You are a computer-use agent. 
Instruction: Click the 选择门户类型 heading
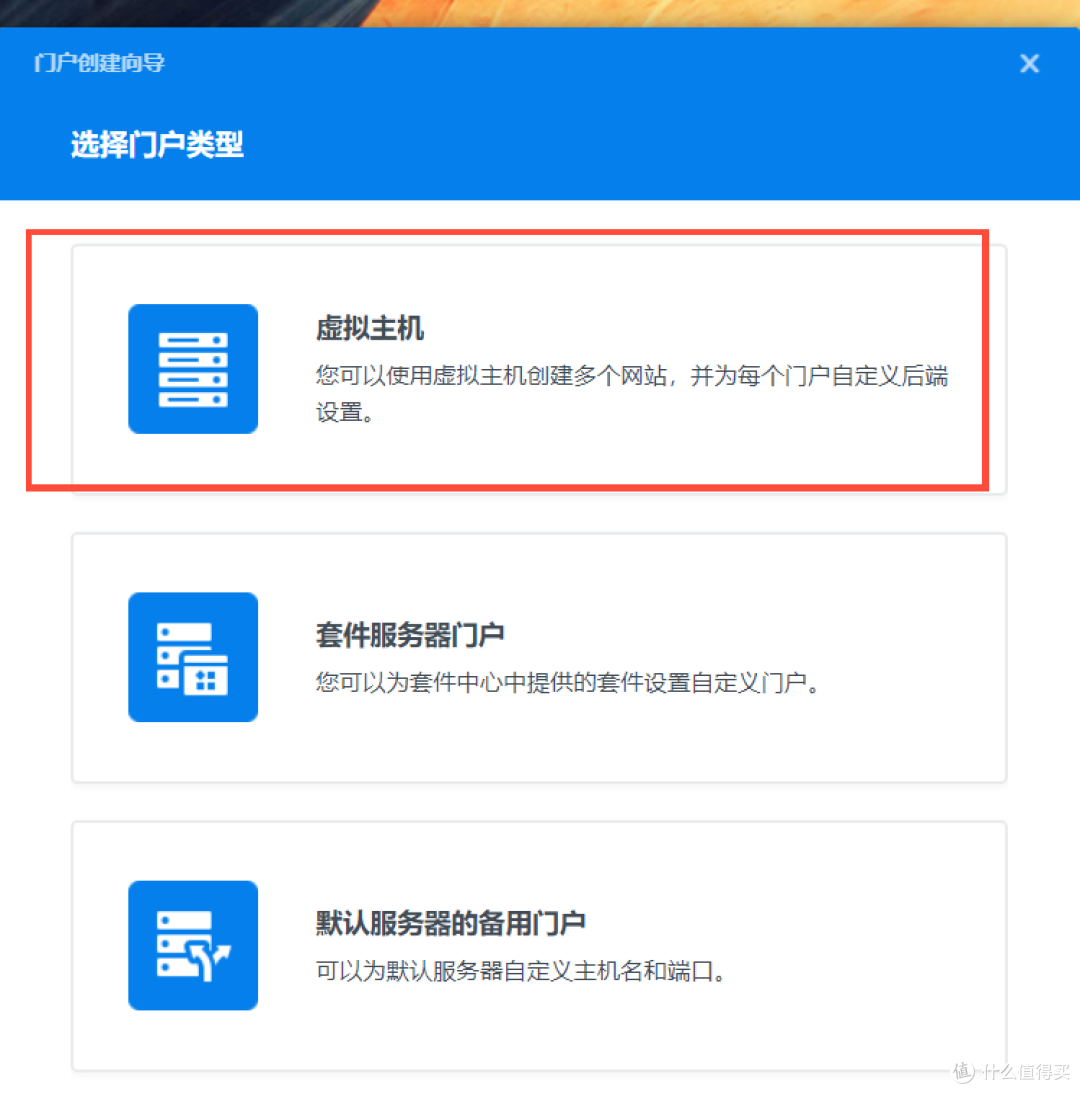[156, 143]
